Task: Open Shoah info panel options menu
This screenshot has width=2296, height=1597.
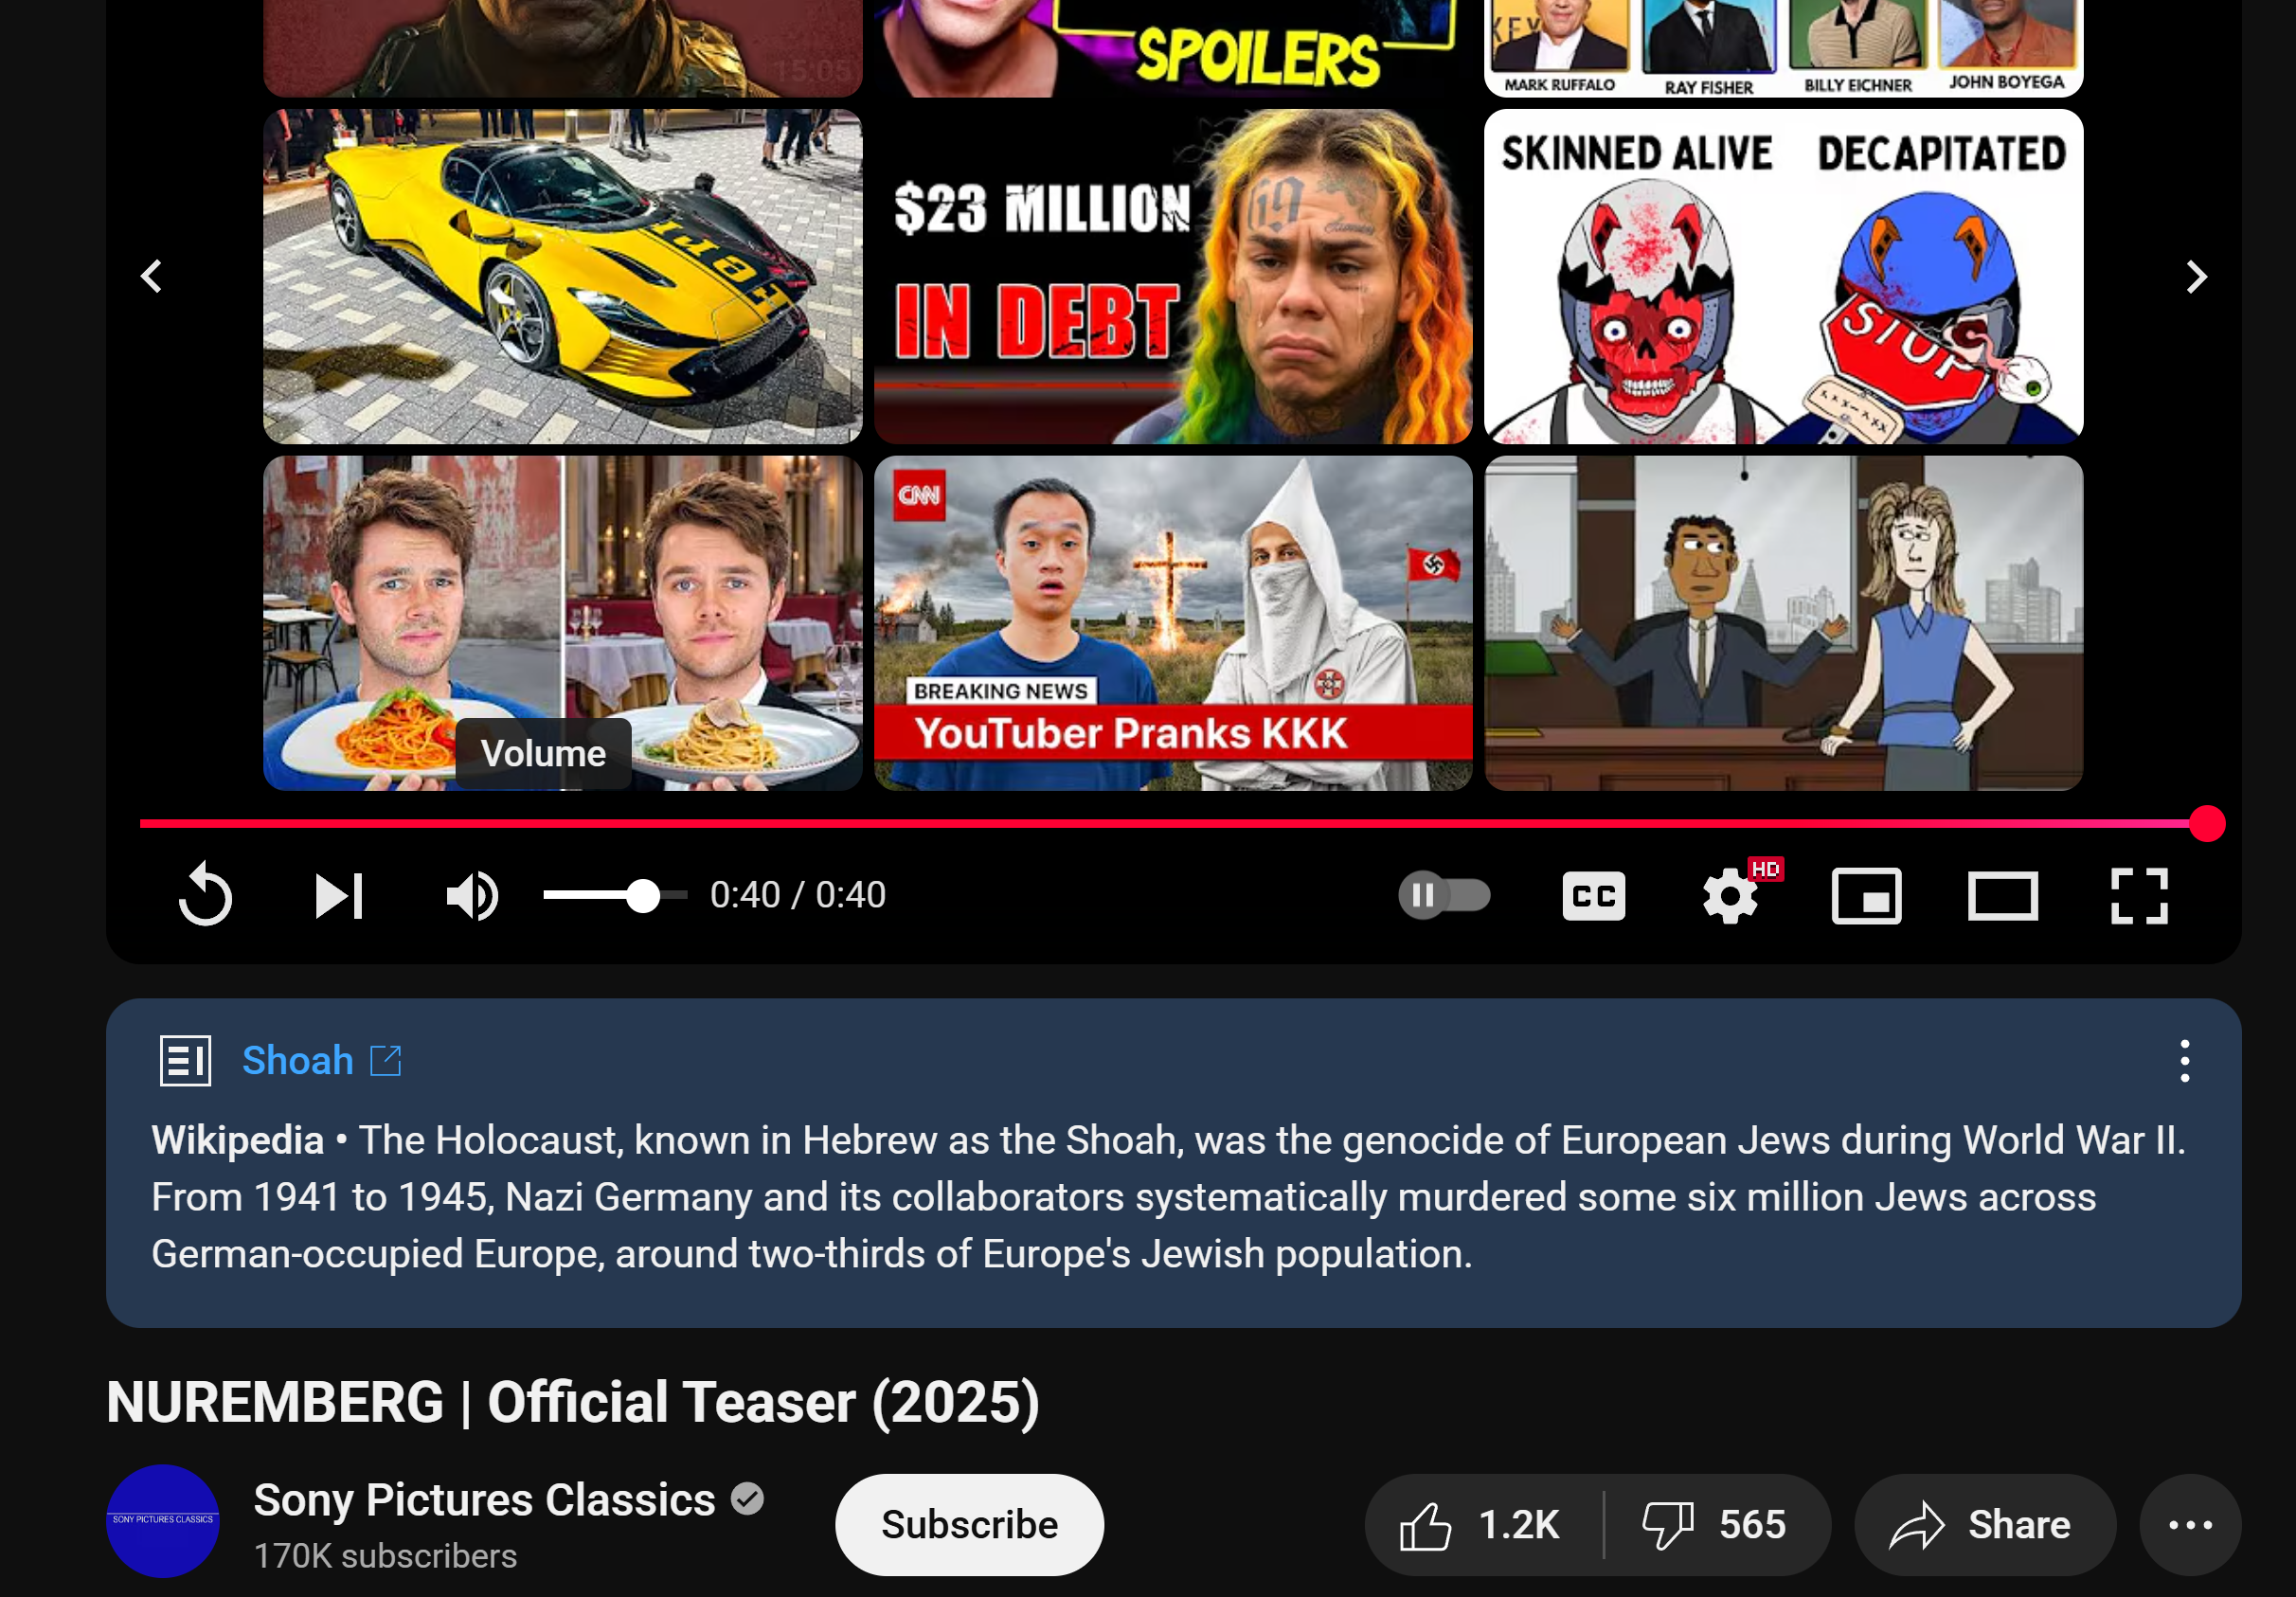Action: pyautogui.click(x=2184, y=1060)
